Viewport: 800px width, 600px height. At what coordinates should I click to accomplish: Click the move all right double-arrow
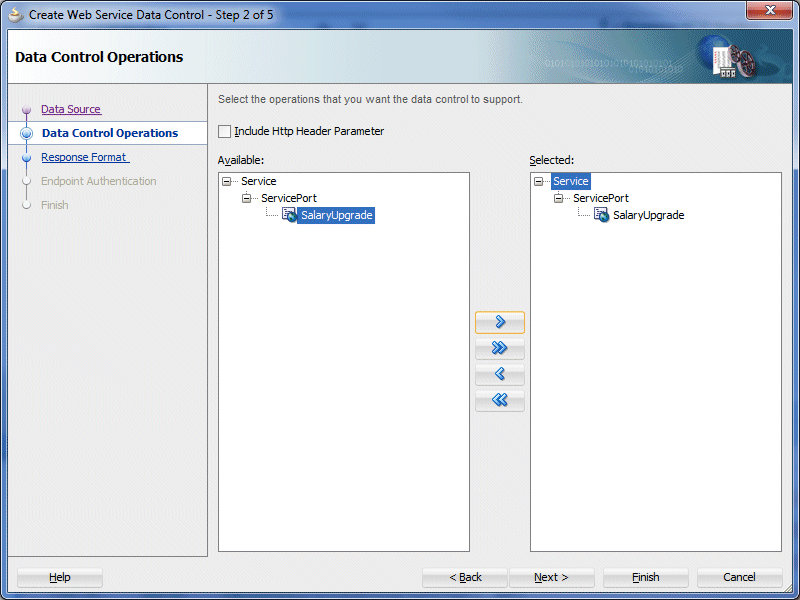pyautogui.click(x=499, y=348)
